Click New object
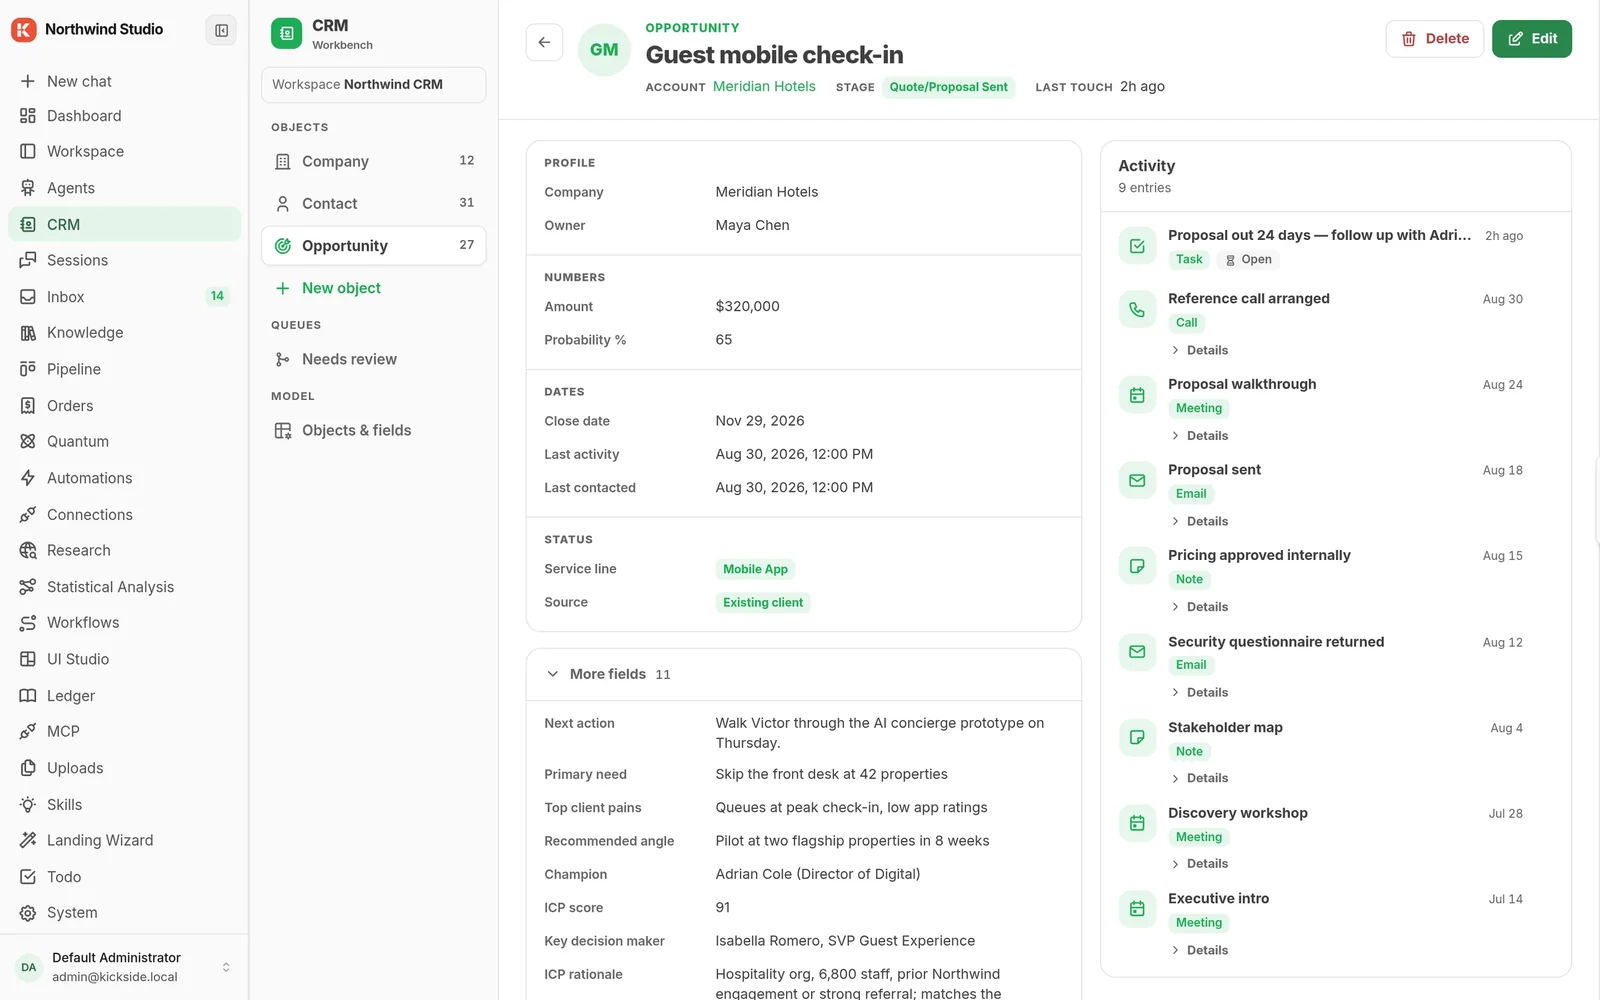1600x1000 pixels. [374, 288]
